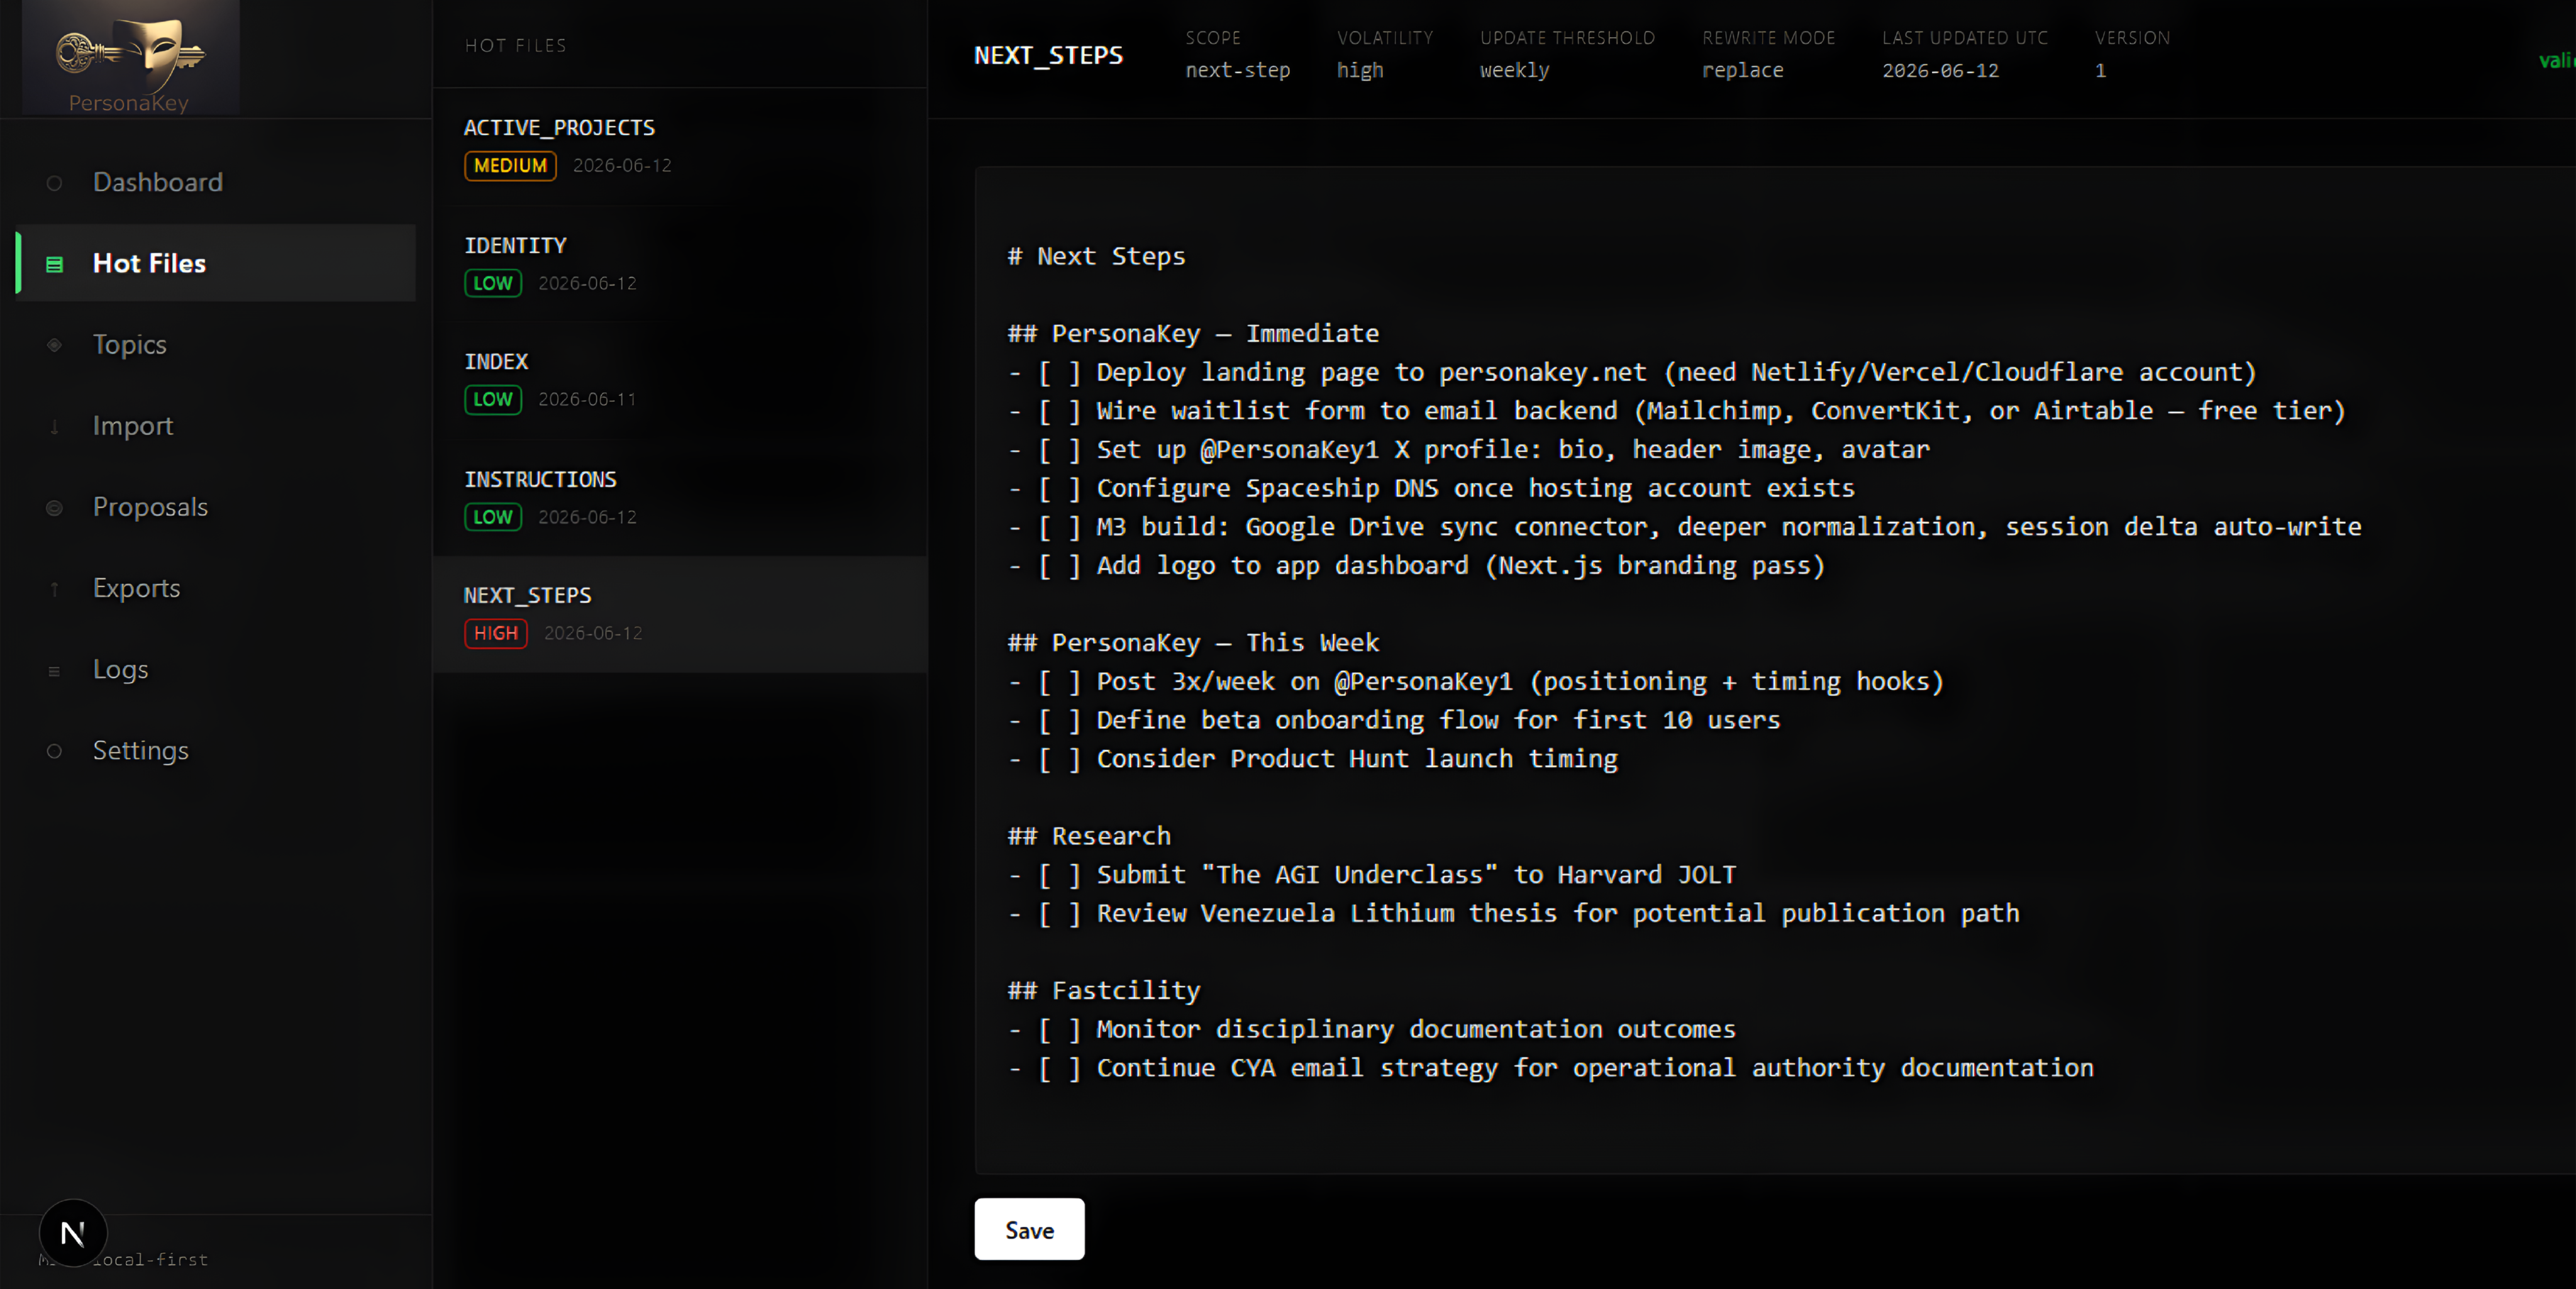Click the LOW badge under INDEX
The width and height of the screenshot is (2576, 1289).
point(493,399)
